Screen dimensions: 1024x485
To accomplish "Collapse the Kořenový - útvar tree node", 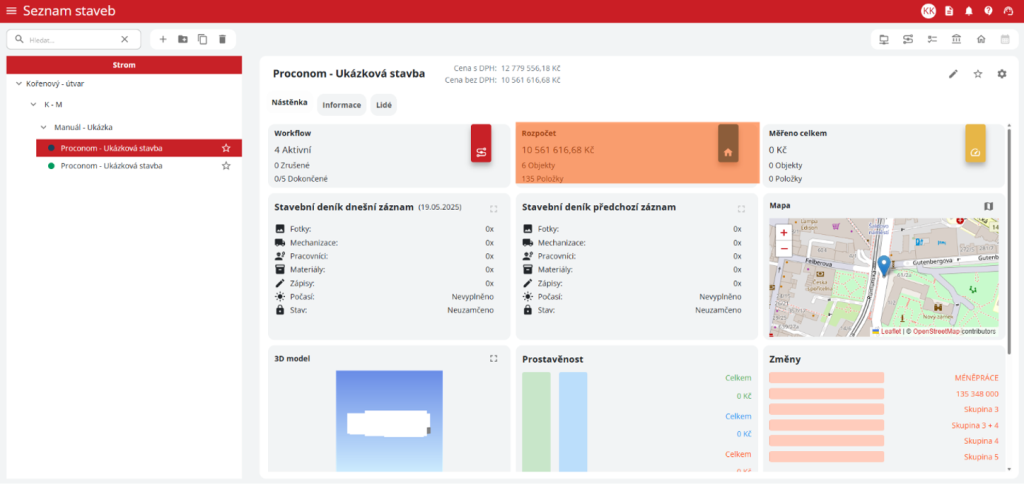I will [x=19, y=84].
